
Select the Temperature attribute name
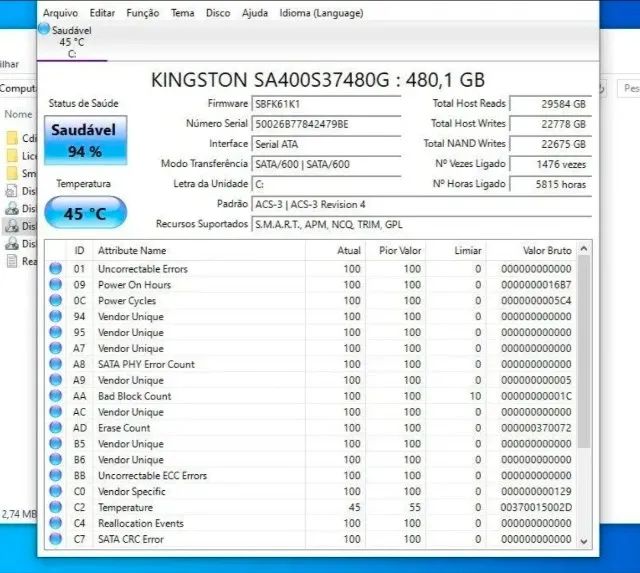point(125,508)
